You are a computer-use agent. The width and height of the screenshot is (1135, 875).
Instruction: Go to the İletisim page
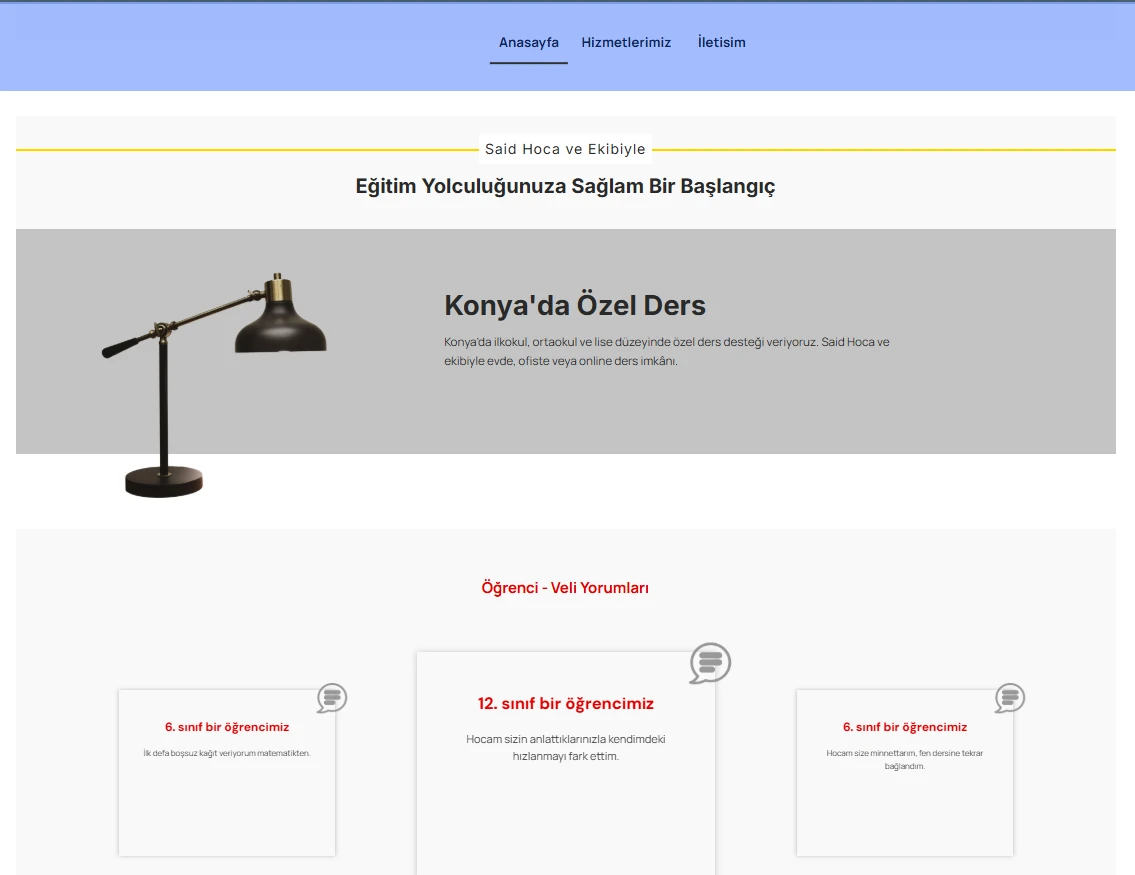[721, 42]
